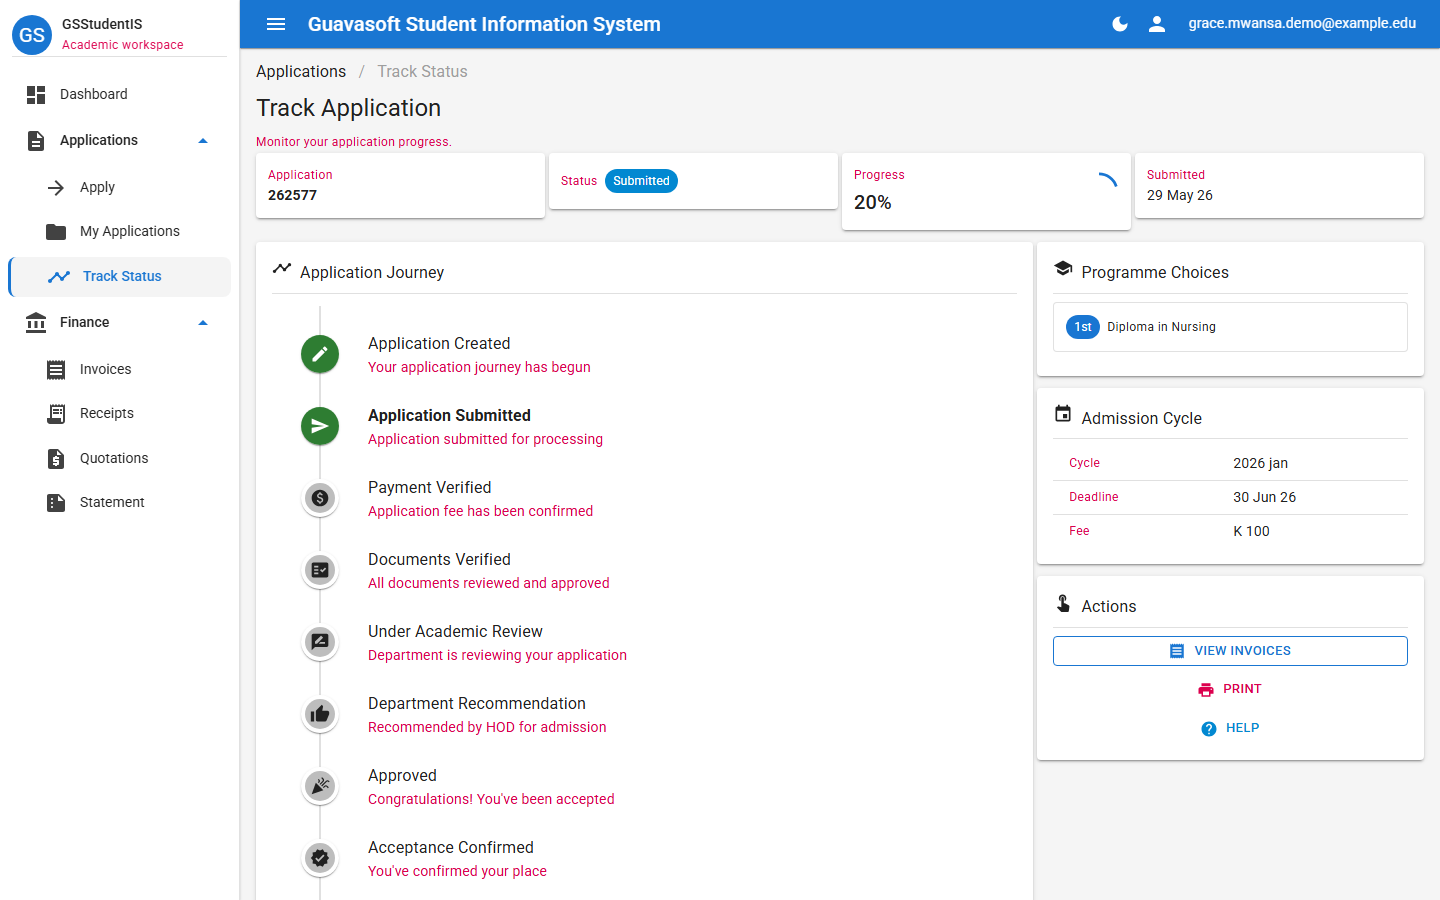Click the My Applications folder icon
Image resolution: width=1440 pixels, height=900 pixels.
click(x=56, y=232)
